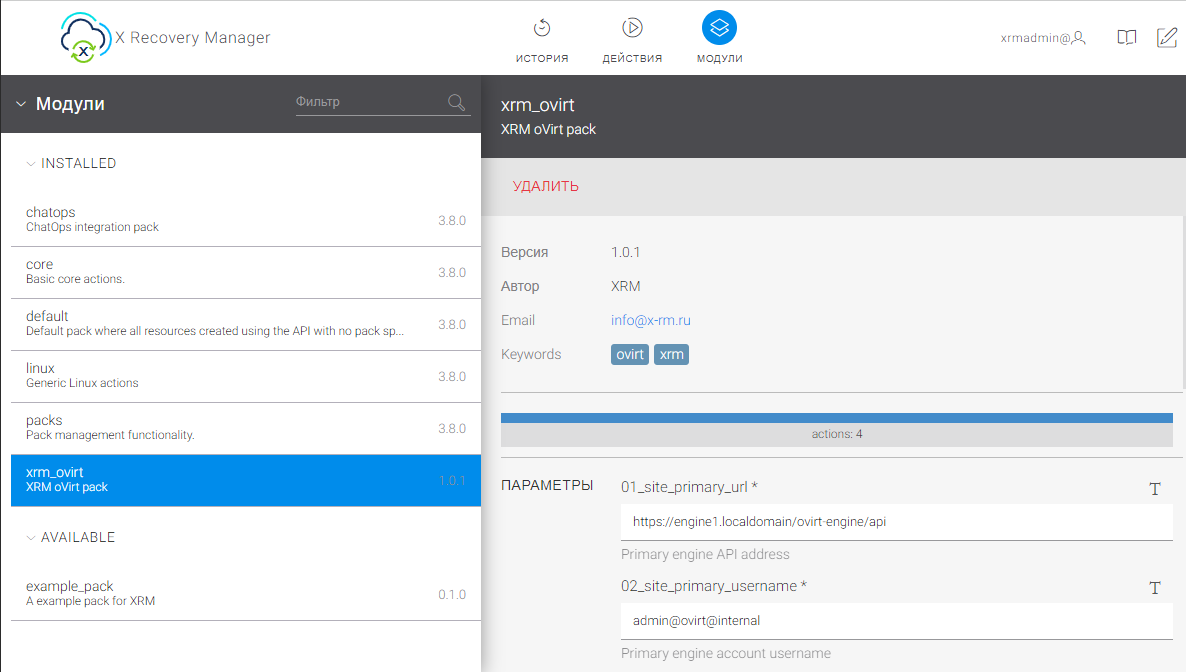Viewport: 1186px width, 672px height.
Task: Open the documentation book icon
Action: (x=1127, y=38)
